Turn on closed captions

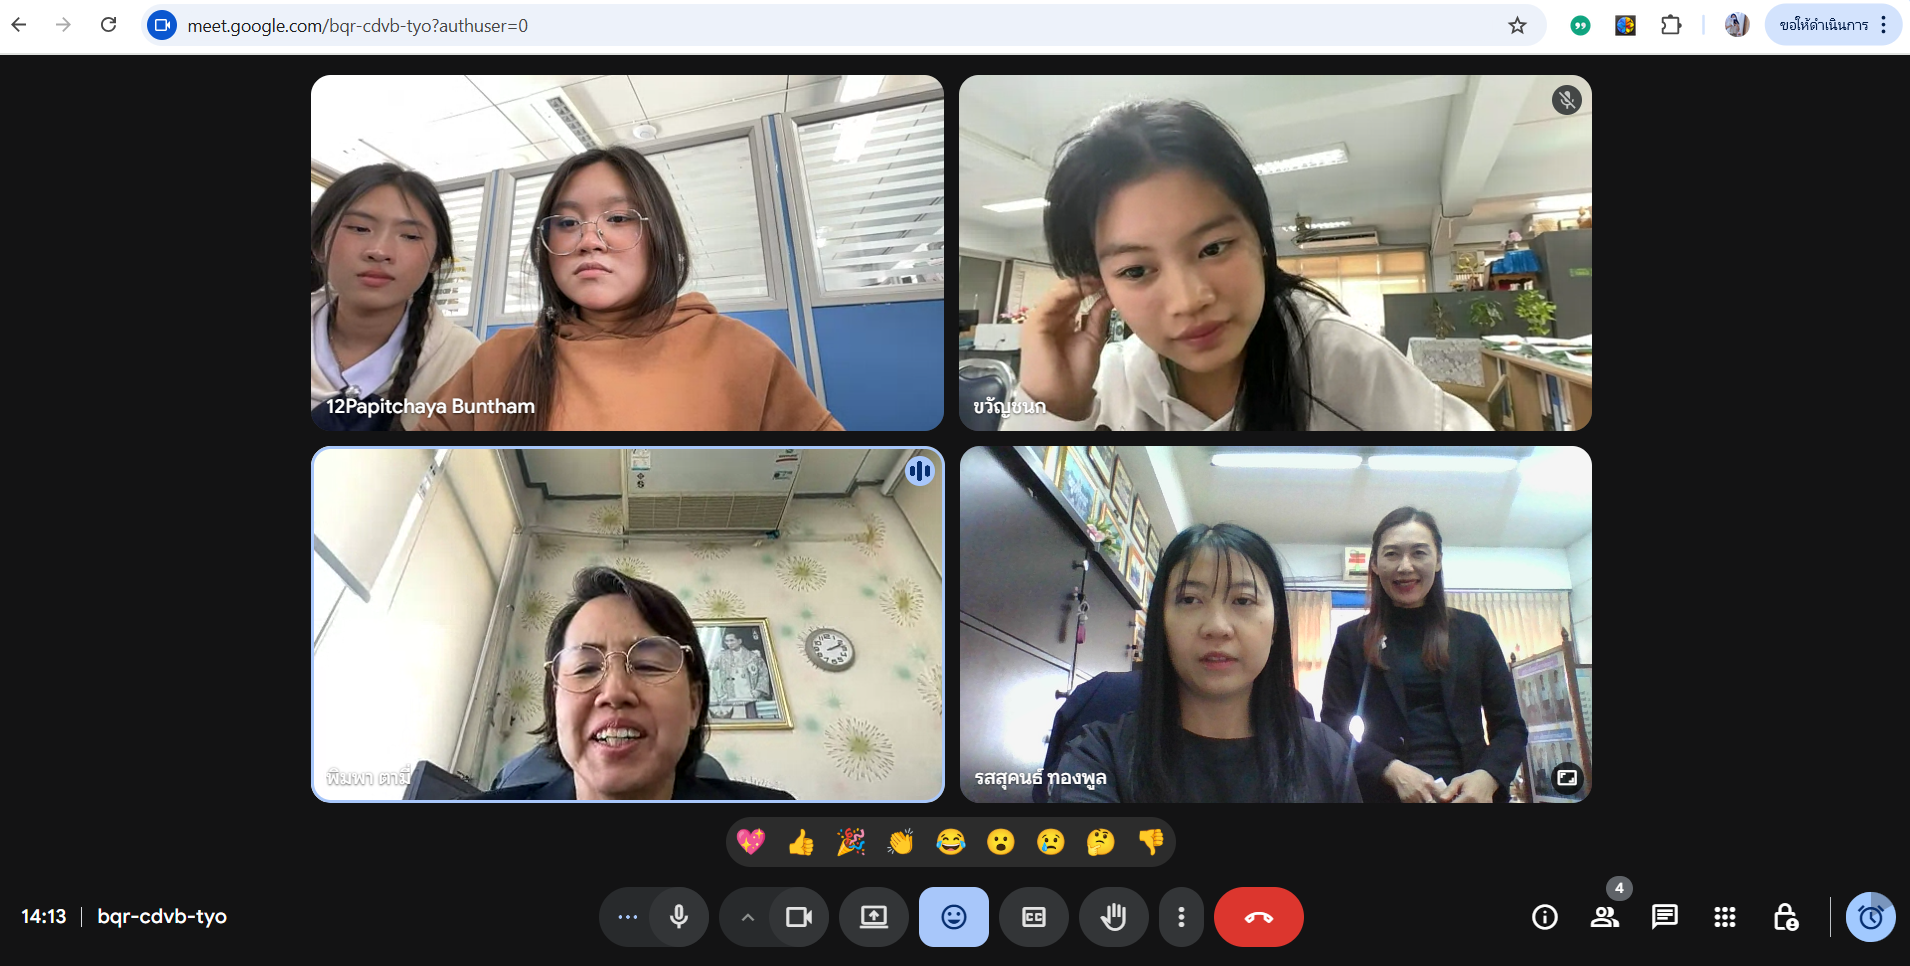[1034, 917]
